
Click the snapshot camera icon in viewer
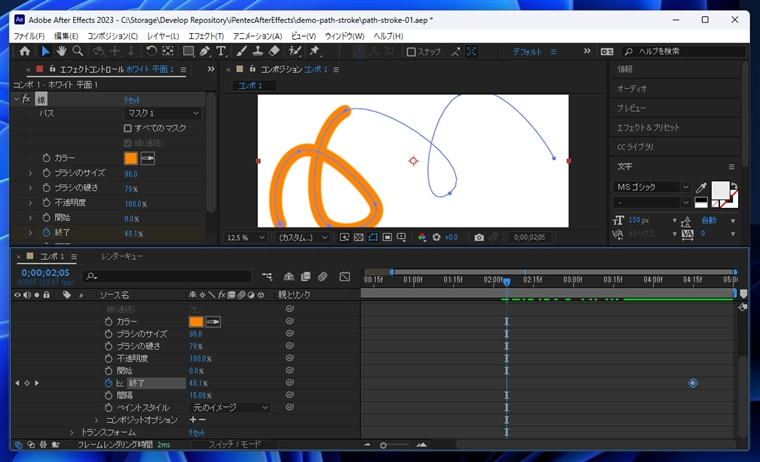tap(479, 238)
